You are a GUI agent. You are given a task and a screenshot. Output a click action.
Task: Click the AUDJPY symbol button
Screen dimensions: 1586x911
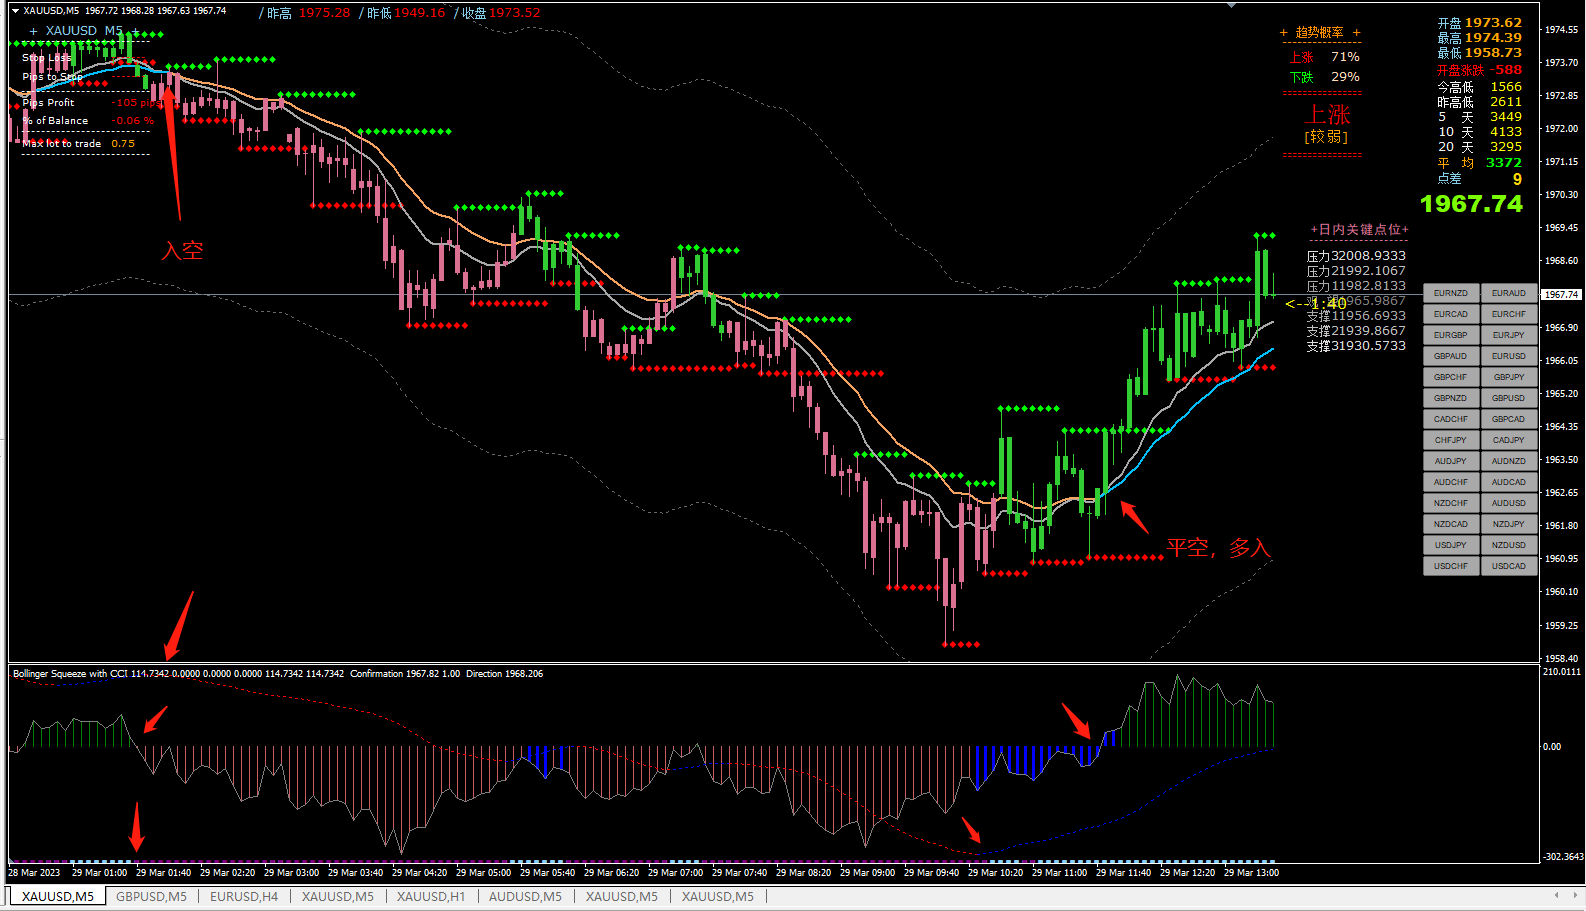1451,461
